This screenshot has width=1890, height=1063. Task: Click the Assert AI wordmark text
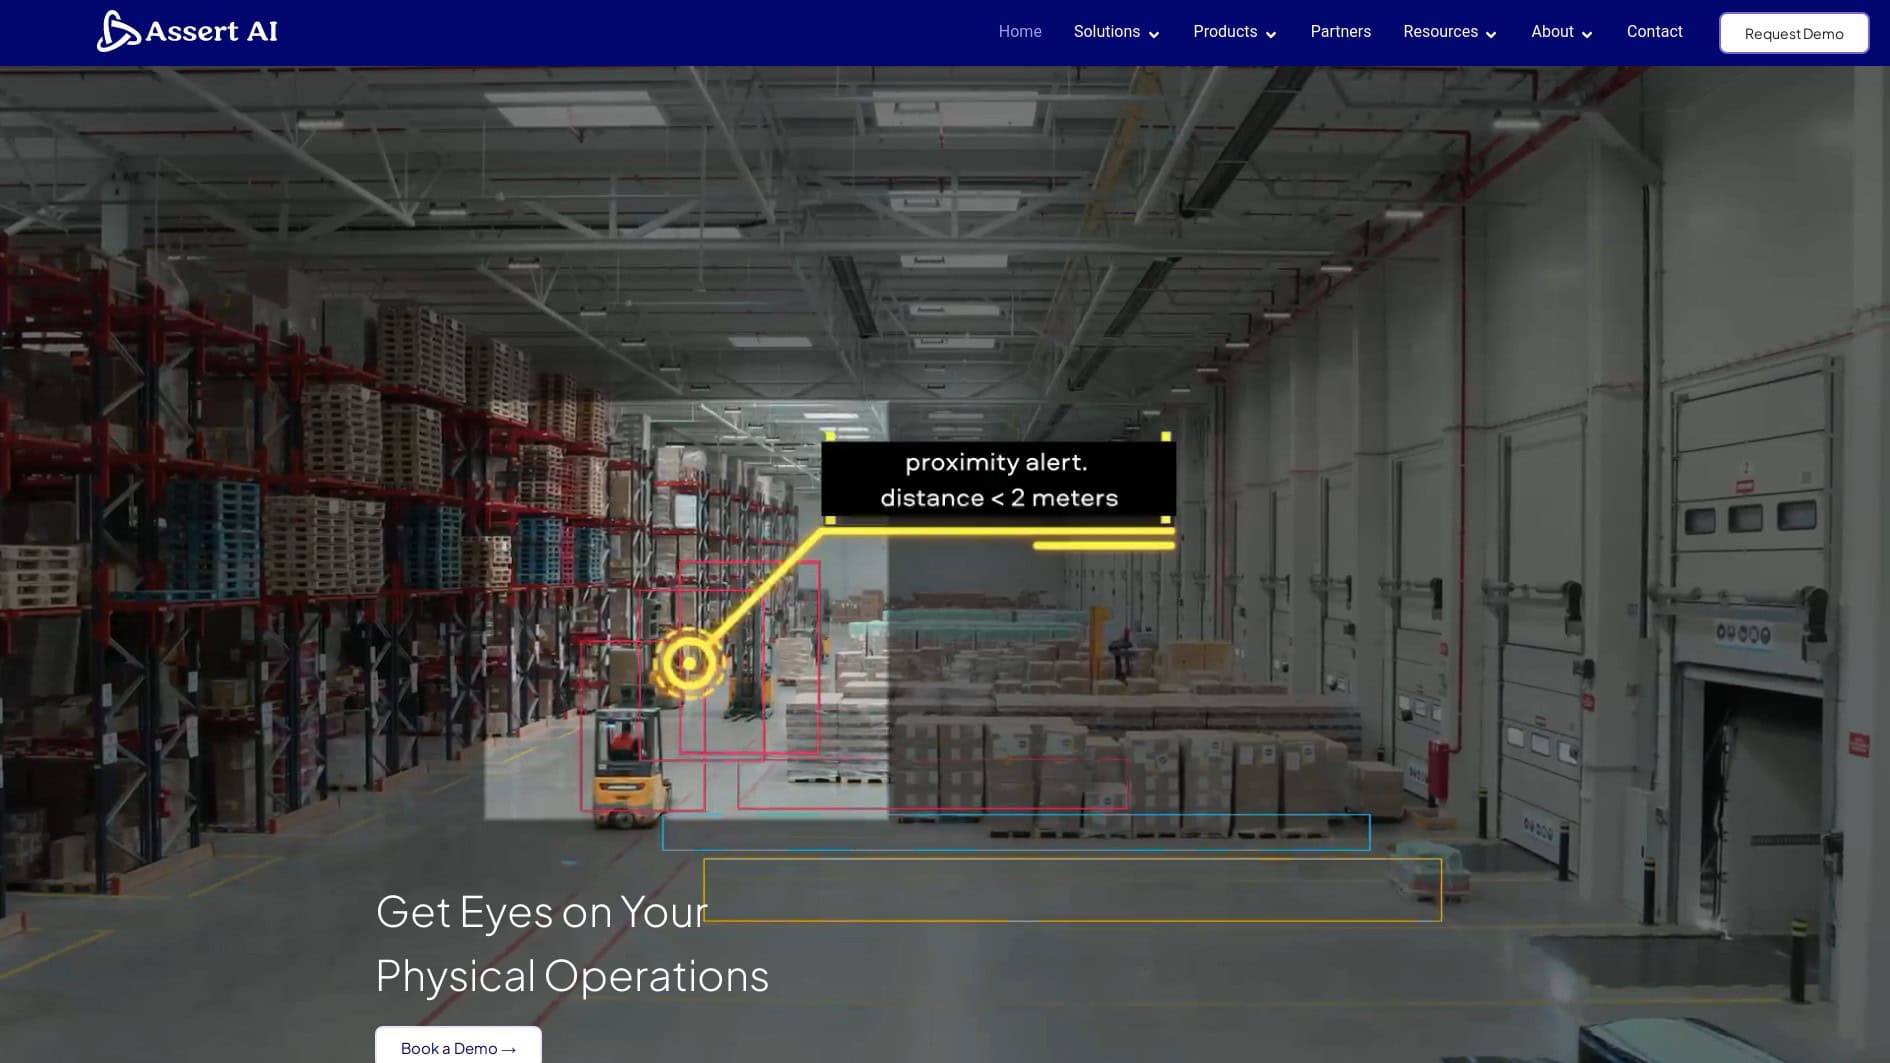point(213,30)
